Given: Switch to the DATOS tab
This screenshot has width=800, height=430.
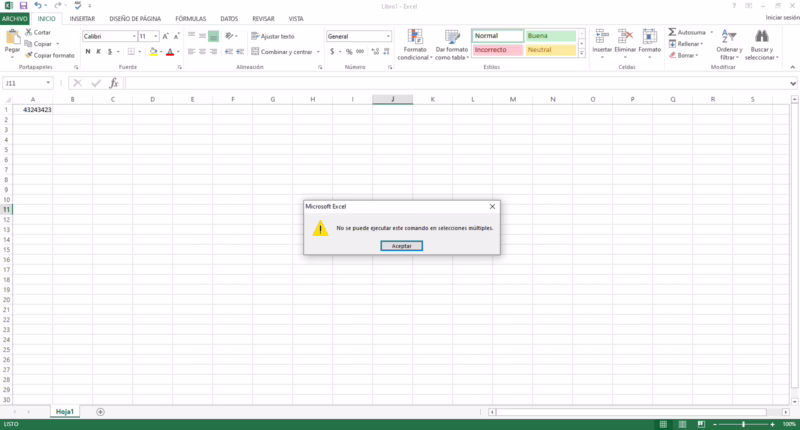Looking at the screenshot, I should coord(229,18).
